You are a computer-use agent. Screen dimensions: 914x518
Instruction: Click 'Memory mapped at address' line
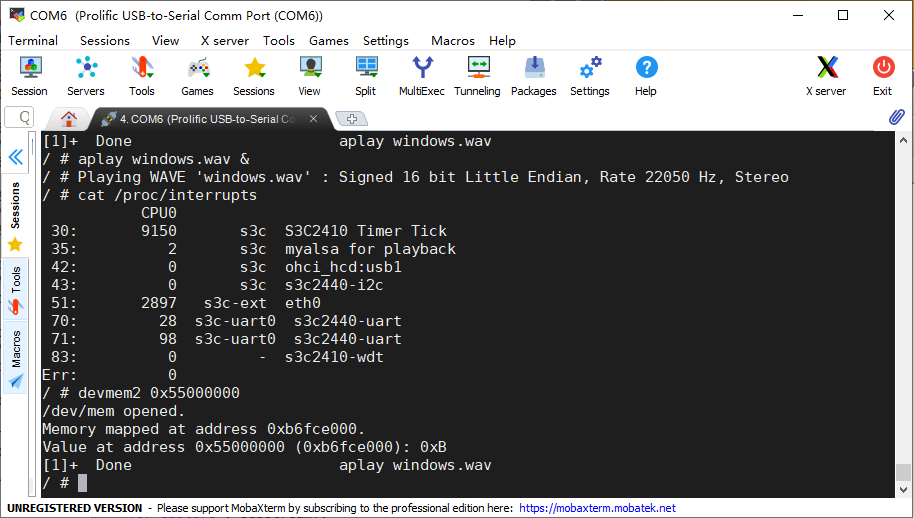click(x=203, y=429)
